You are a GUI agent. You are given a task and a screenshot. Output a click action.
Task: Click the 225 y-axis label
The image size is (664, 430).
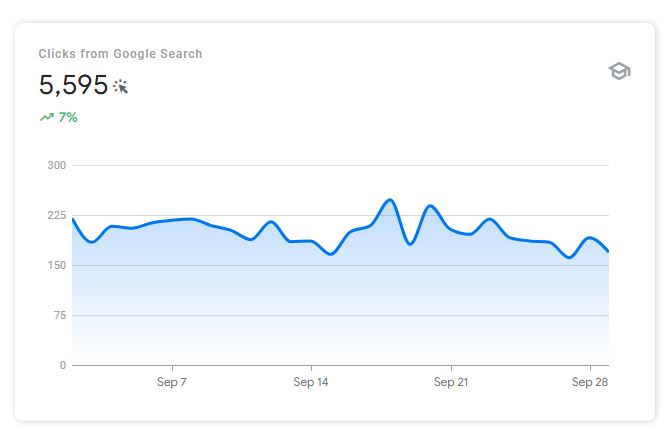56,215
